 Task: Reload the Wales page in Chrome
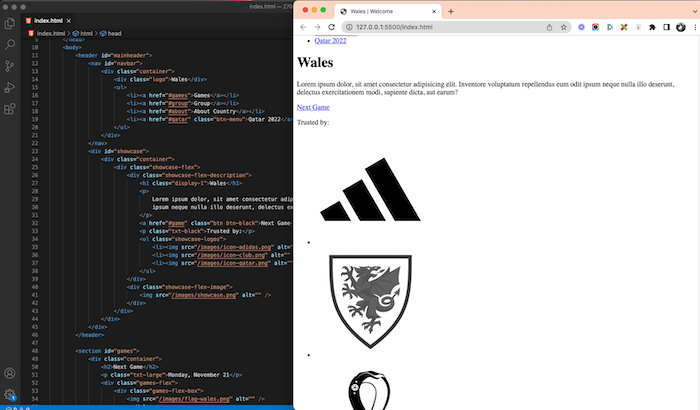pos(332,27)
